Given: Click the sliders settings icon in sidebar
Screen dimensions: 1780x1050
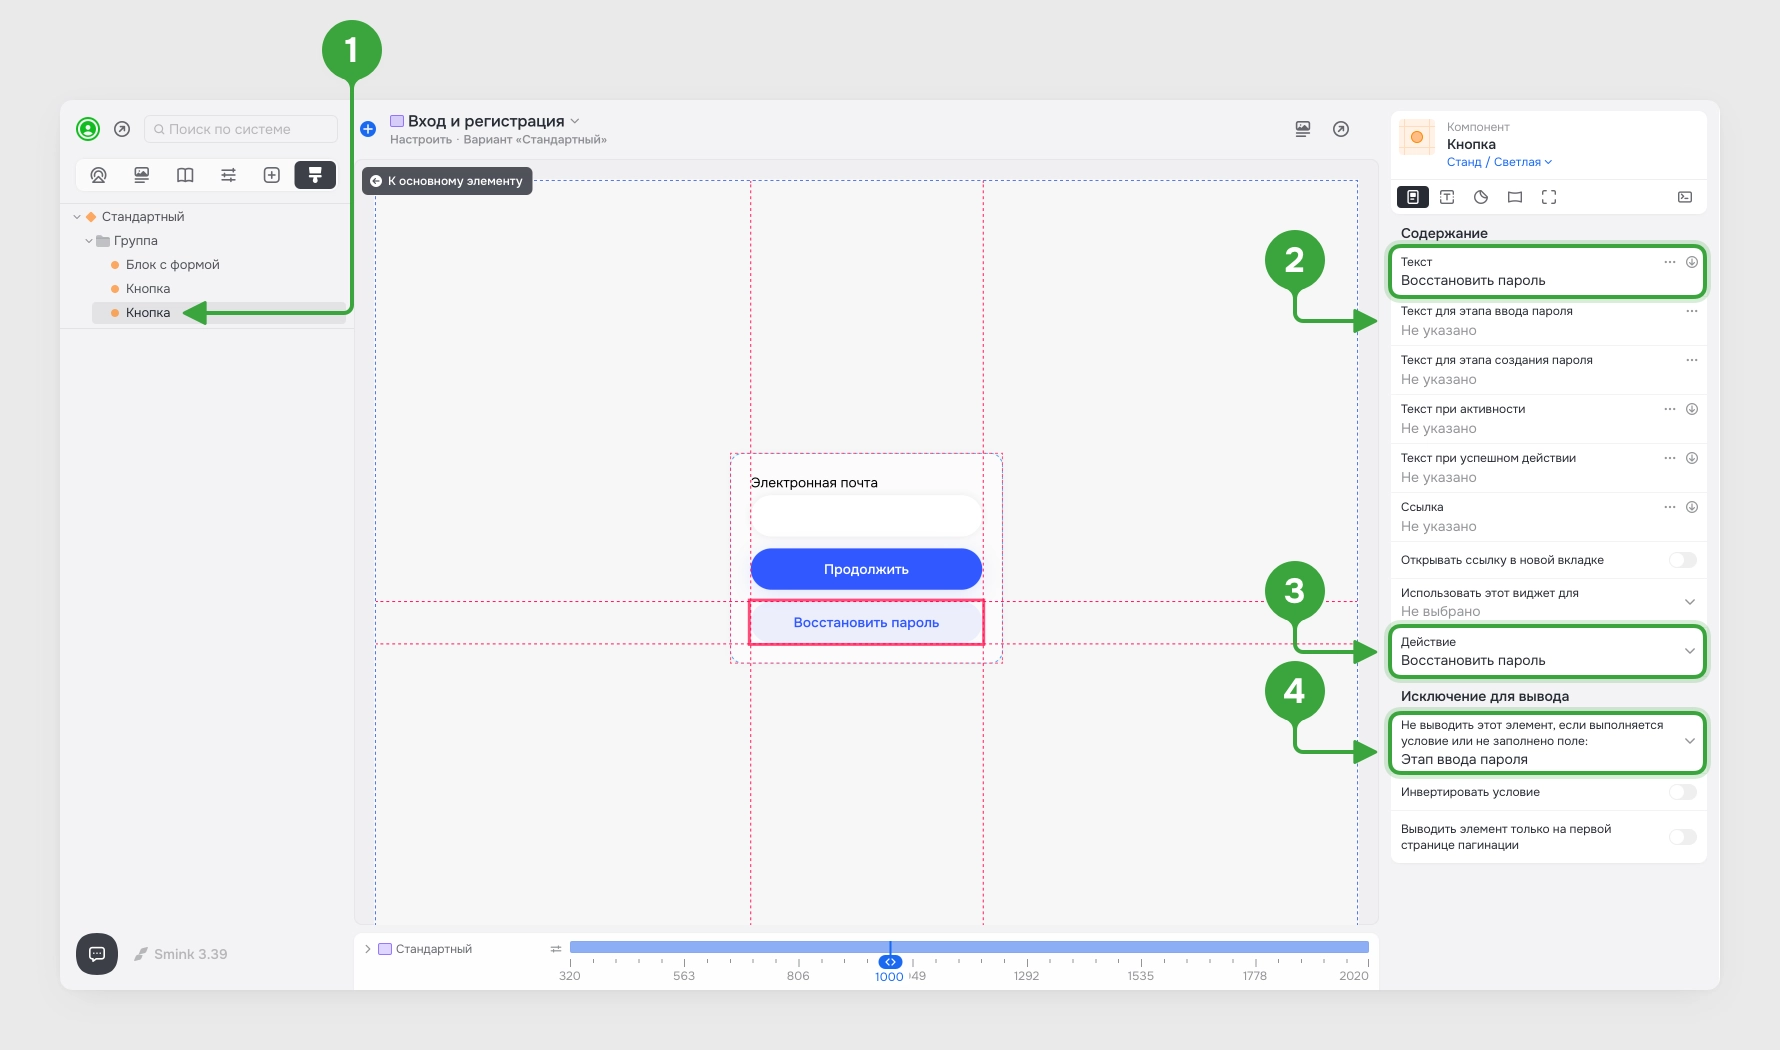Looking at the screenshot, I should pyautogui.click(x=228, y=175).
